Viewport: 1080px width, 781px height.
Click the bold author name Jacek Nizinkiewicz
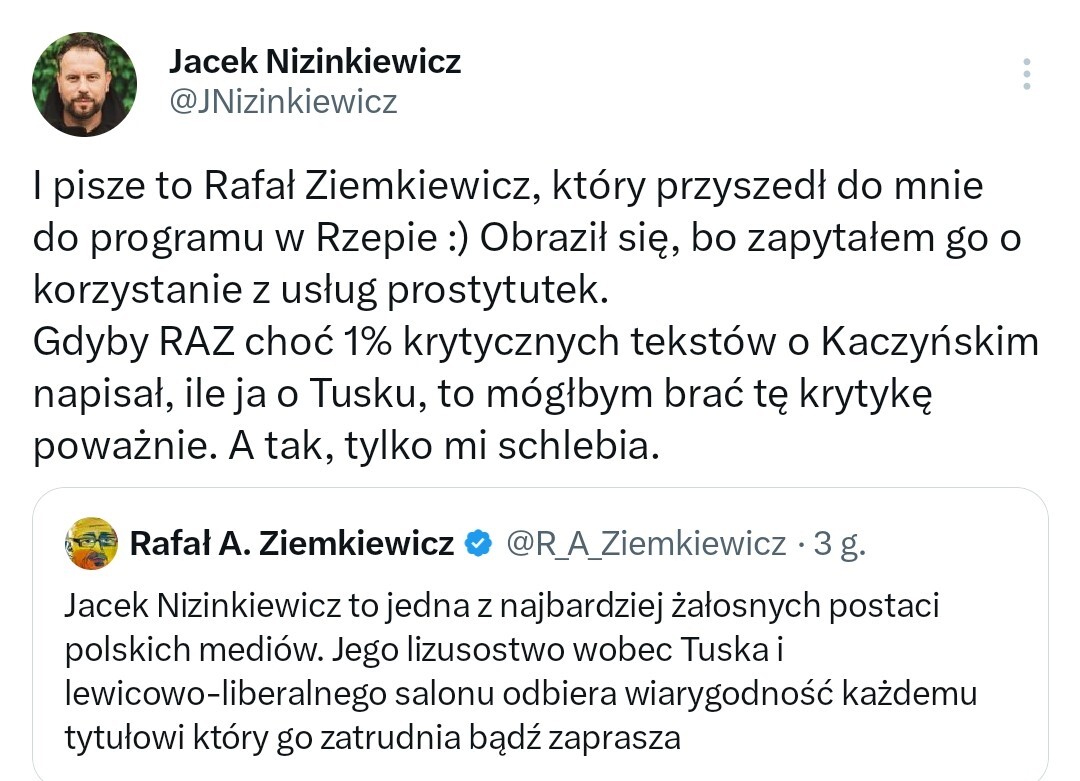pos(315,62)
